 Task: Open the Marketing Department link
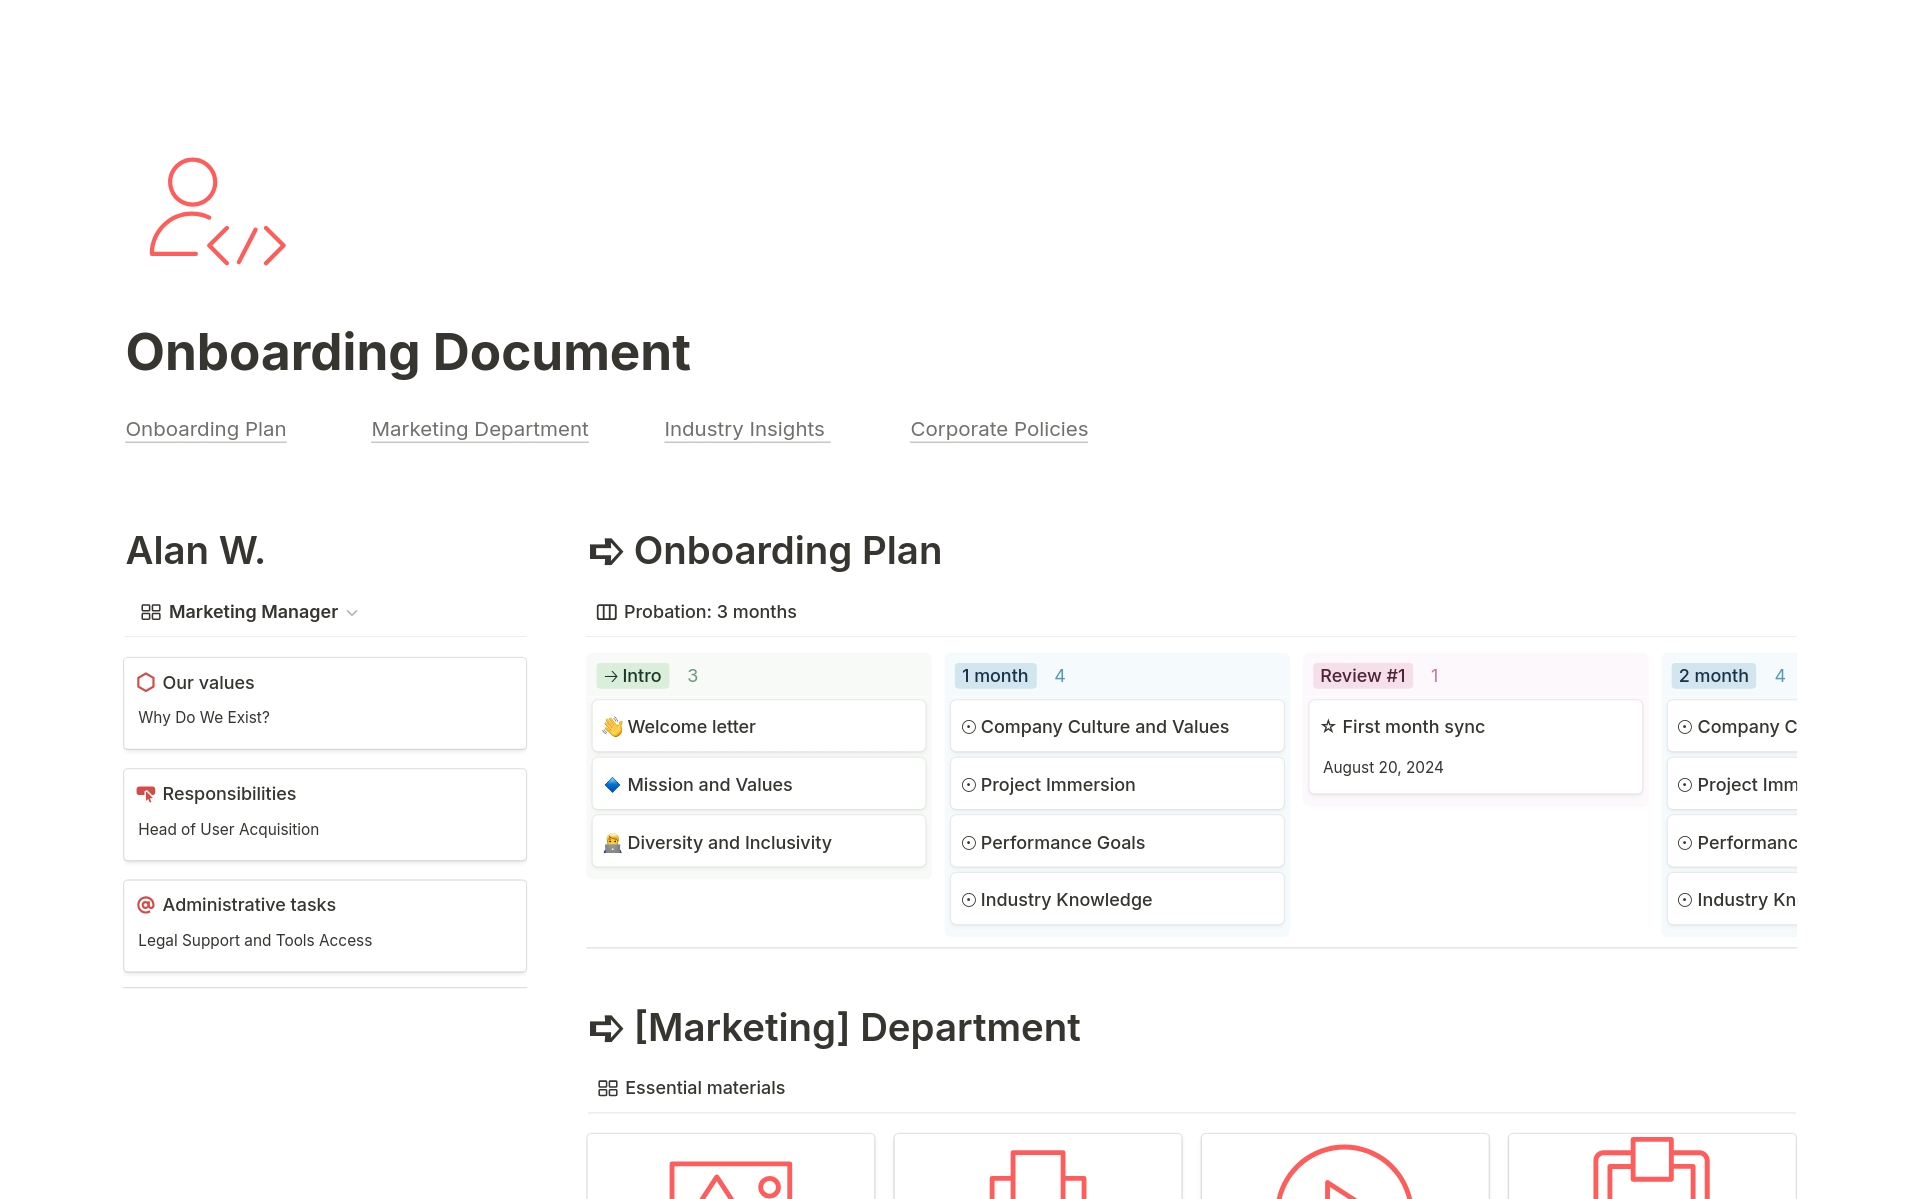(480, 429)
